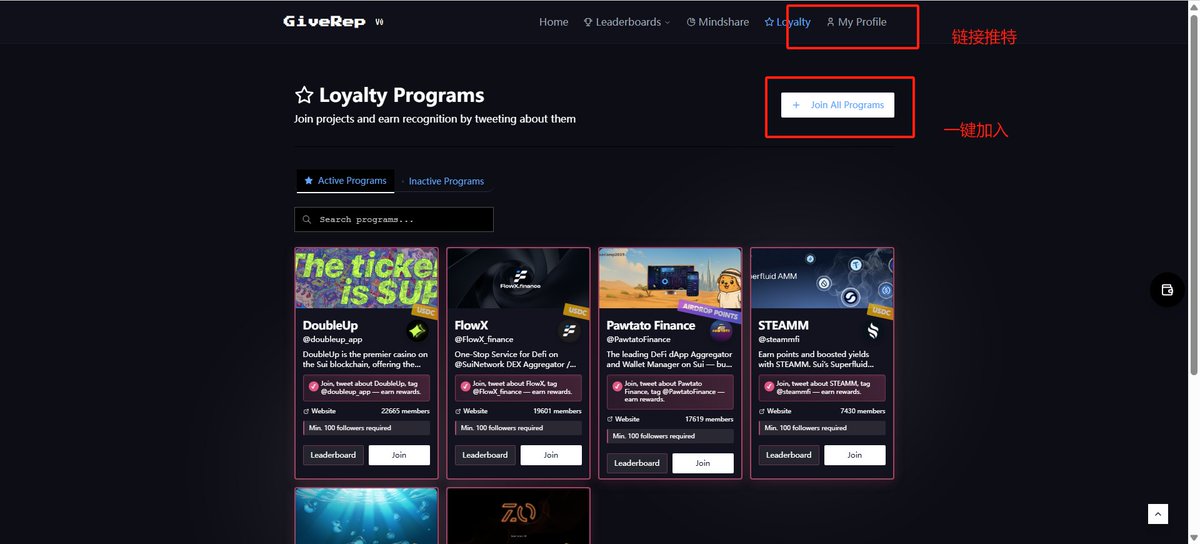
Task: Open the Pawtato Finance Website link
Action: point(624,419)
